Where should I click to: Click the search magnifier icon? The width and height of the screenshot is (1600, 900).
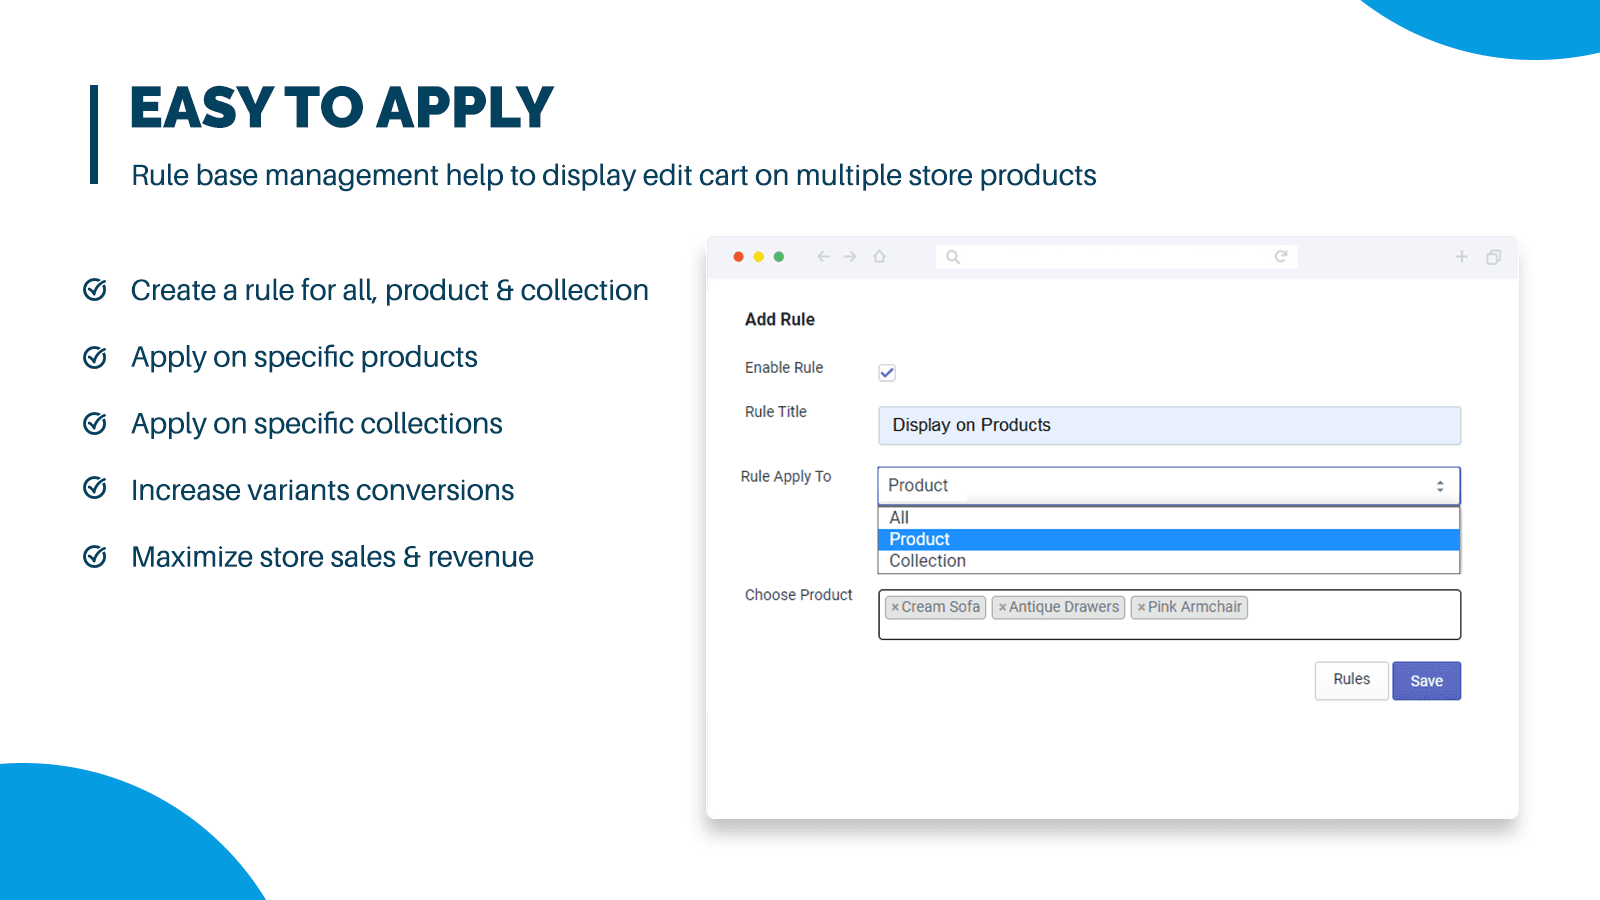pos(953,257)
